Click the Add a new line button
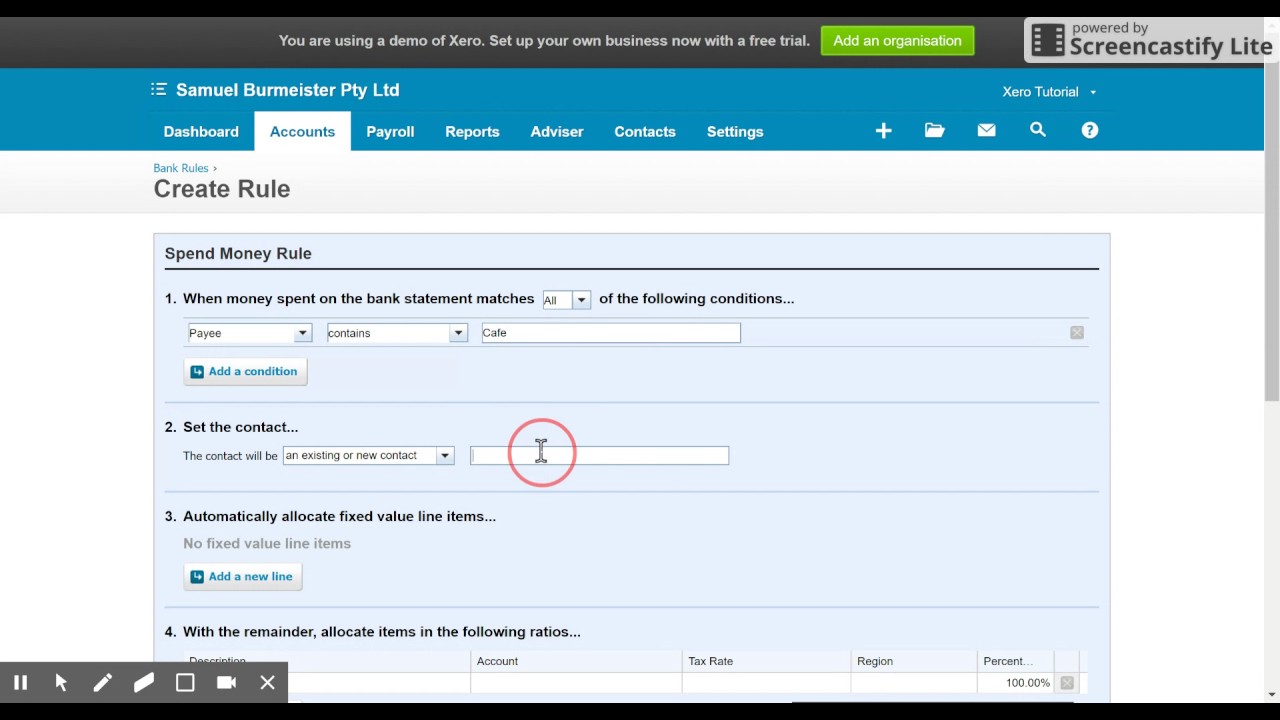 [x=243, y=576]
